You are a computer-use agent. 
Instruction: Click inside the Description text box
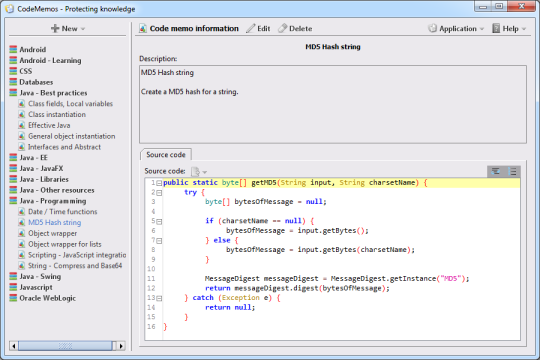pos(333,104)
